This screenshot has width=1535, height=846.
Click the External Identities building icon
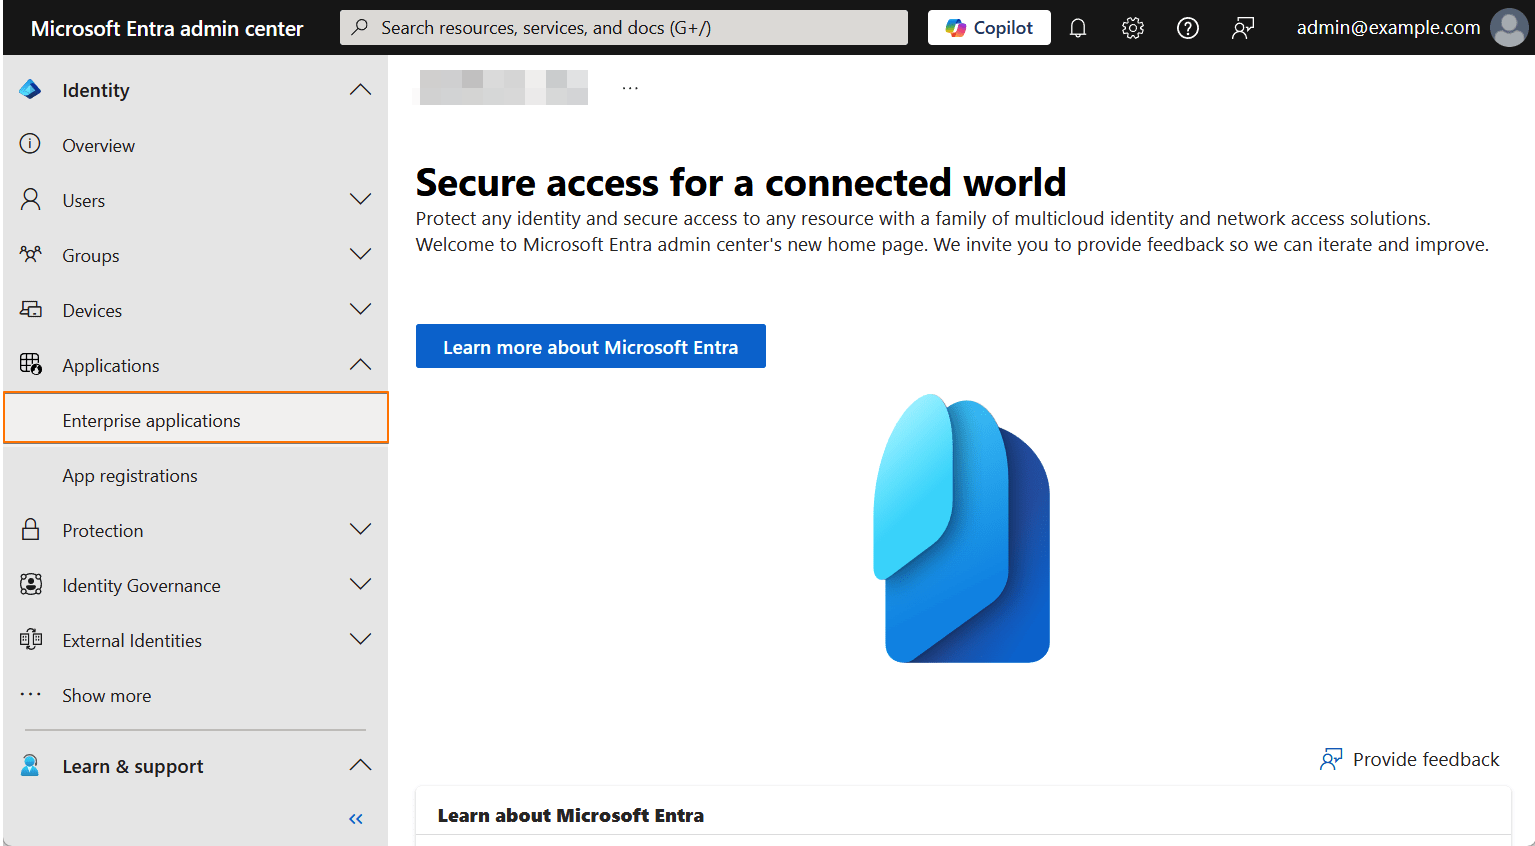[30, 639]
